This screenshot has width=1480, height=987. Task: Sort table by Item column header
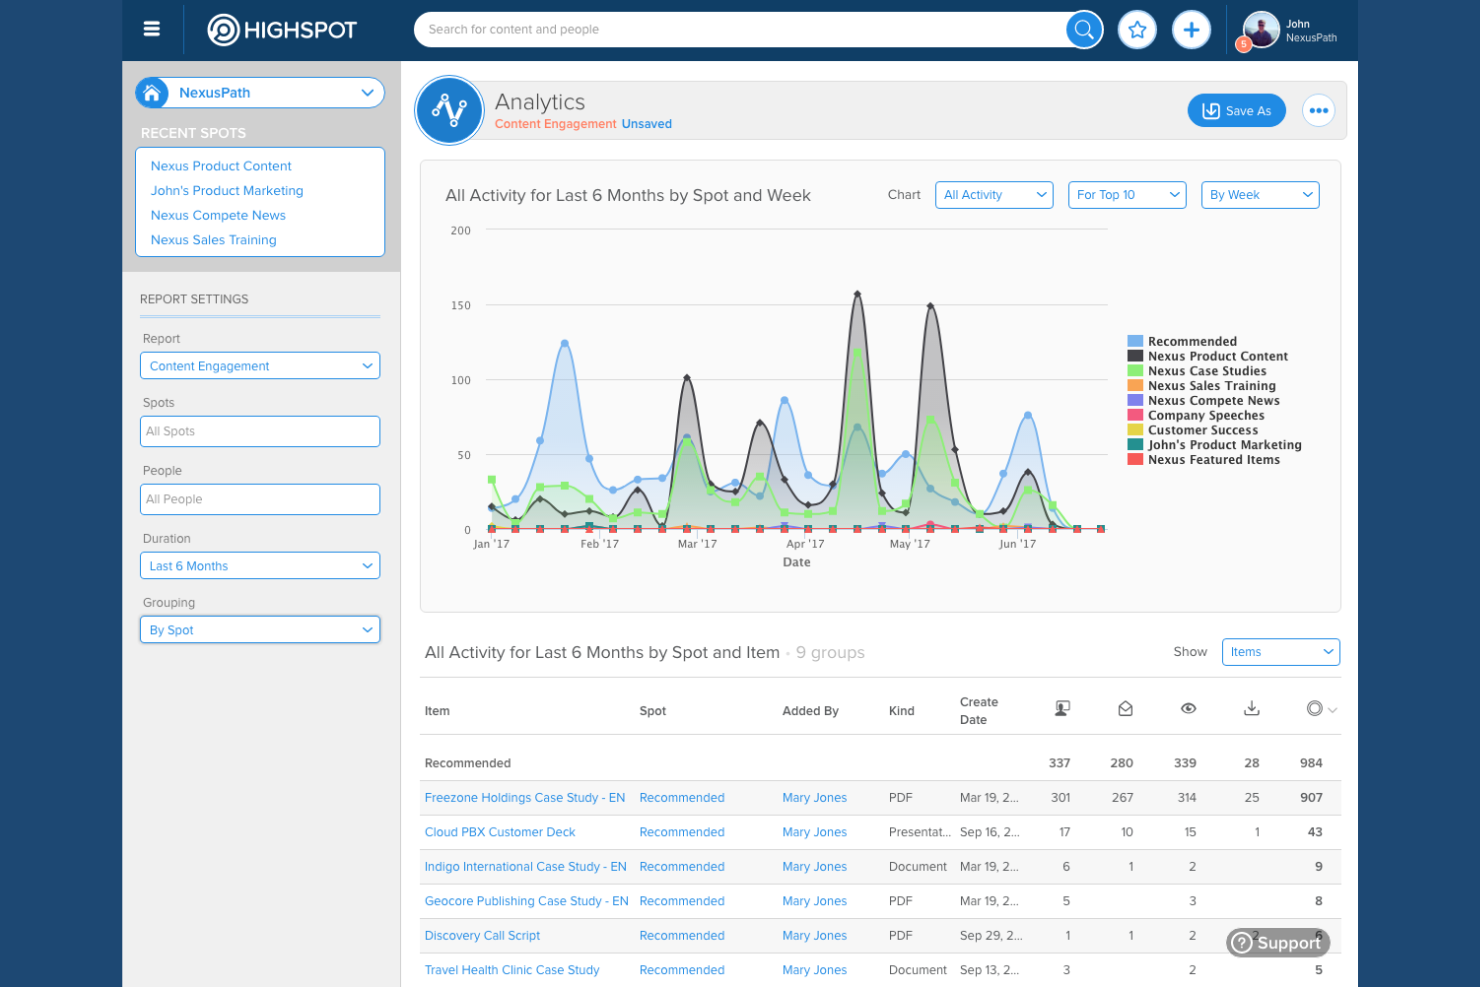click(437, 711)
